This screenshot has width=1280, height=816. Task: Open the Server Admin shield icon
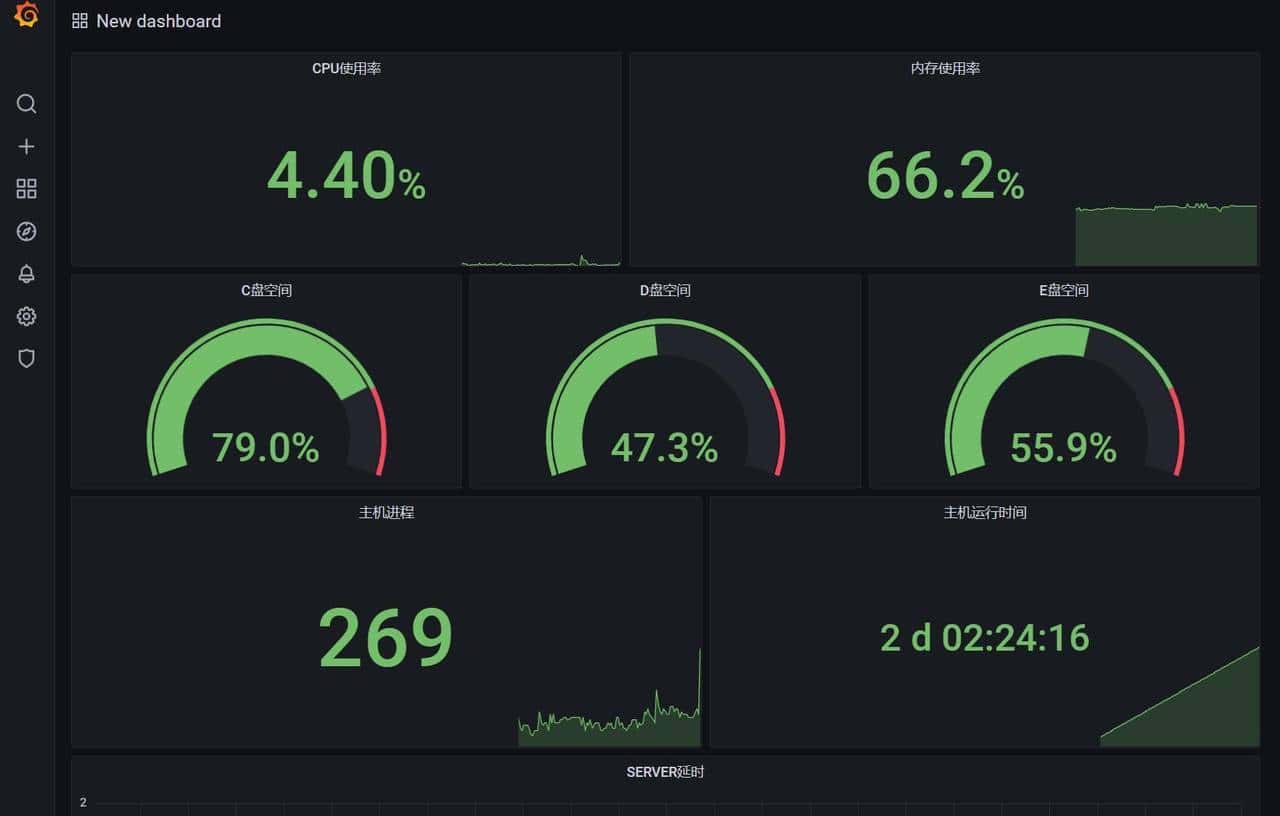click(x=26, y=358)
